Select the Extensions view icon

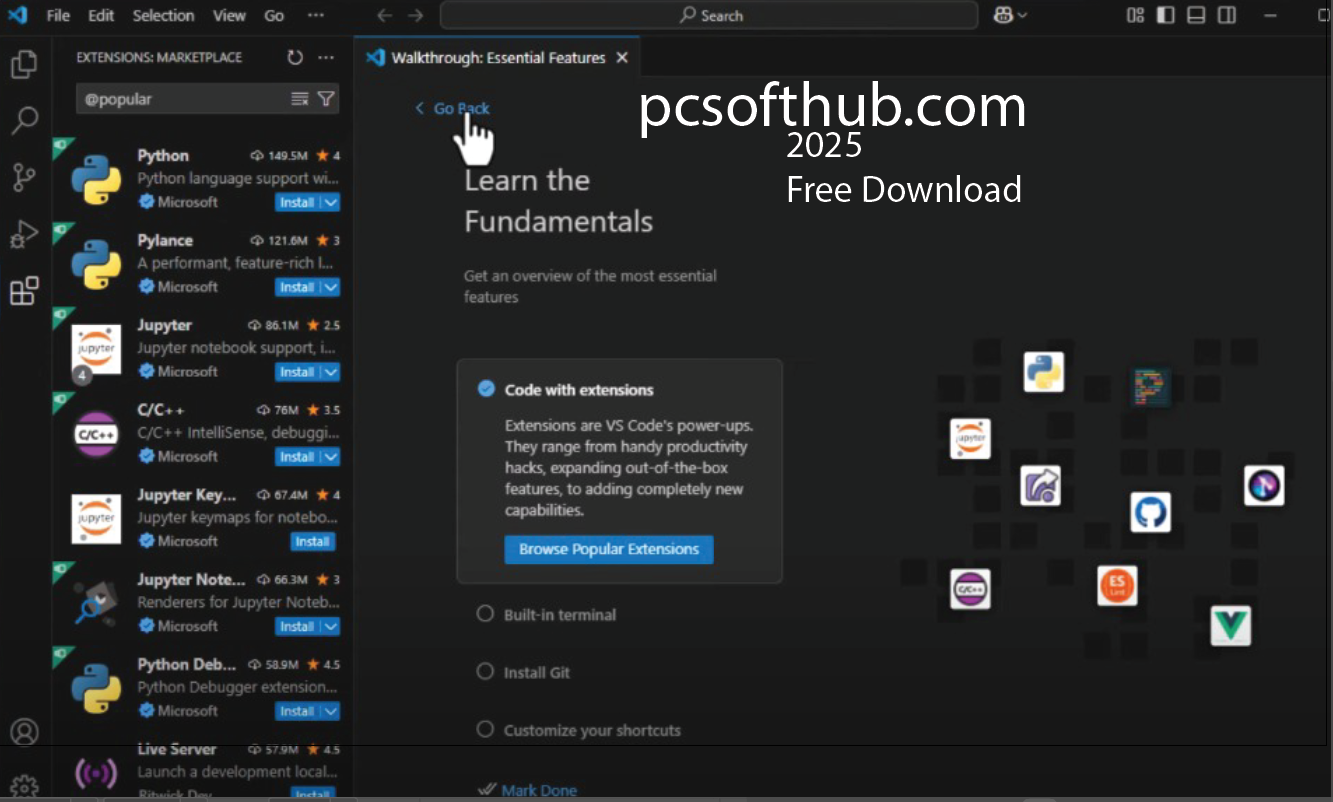pyautogui.click(x=24, y=291)
